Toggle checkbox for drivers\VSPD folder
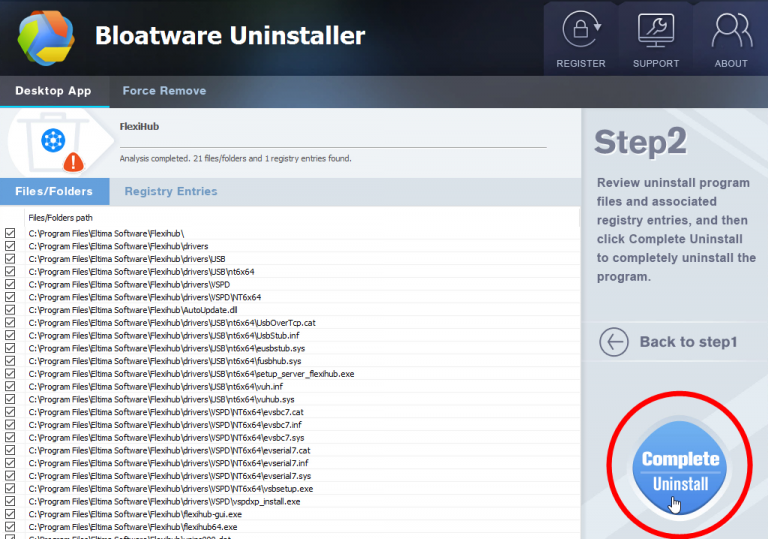Screen dimensions: 768x539 point(10,284)
